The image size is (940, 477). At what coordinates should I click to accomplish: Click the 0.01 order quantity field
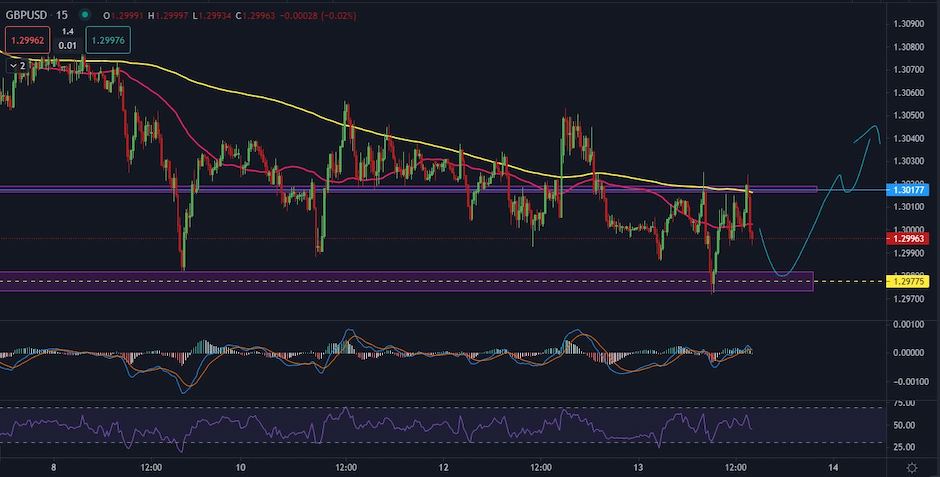68,46
